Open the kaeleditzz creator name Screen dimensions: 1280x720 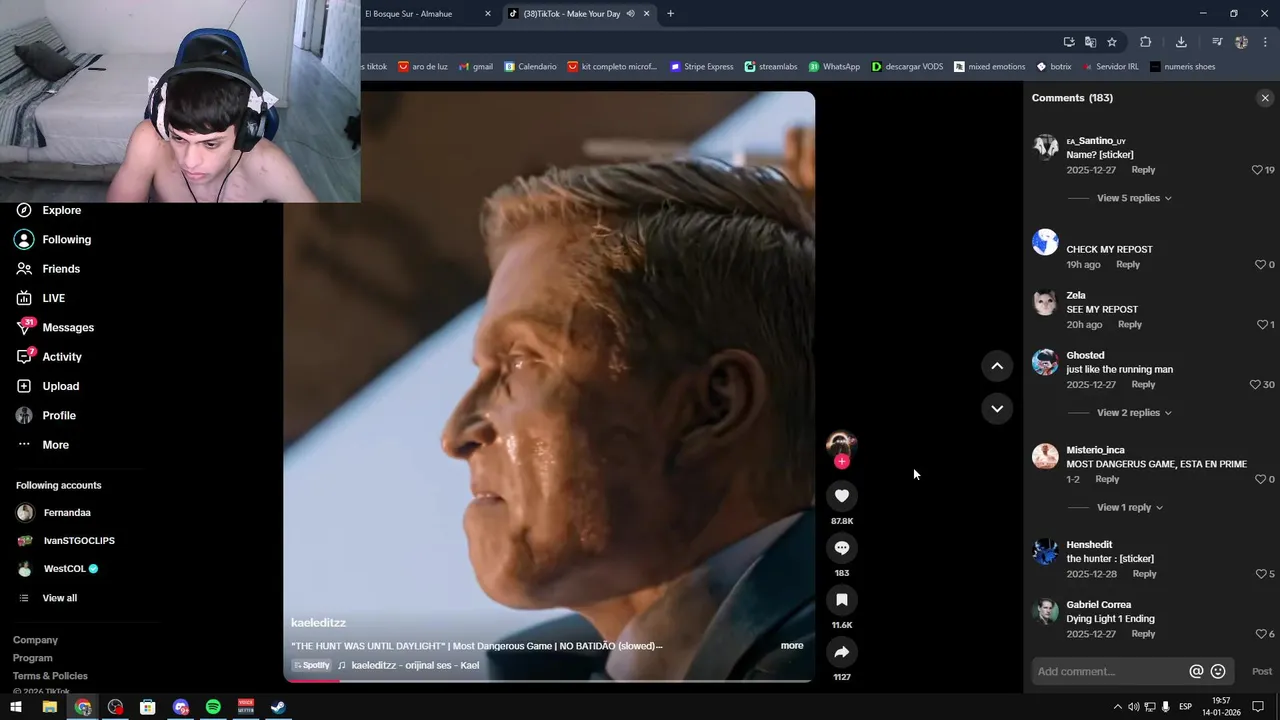[x=318, y=623]
